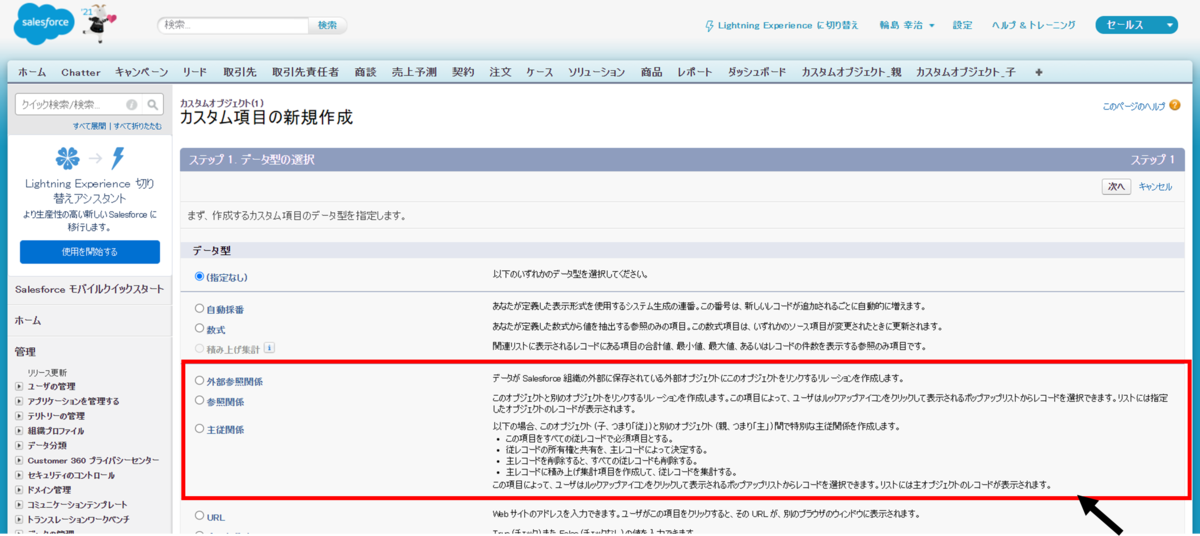This screenshot has height=536, width=1200.
Task: Select the URL data type radio button
Action: [199, 516]
